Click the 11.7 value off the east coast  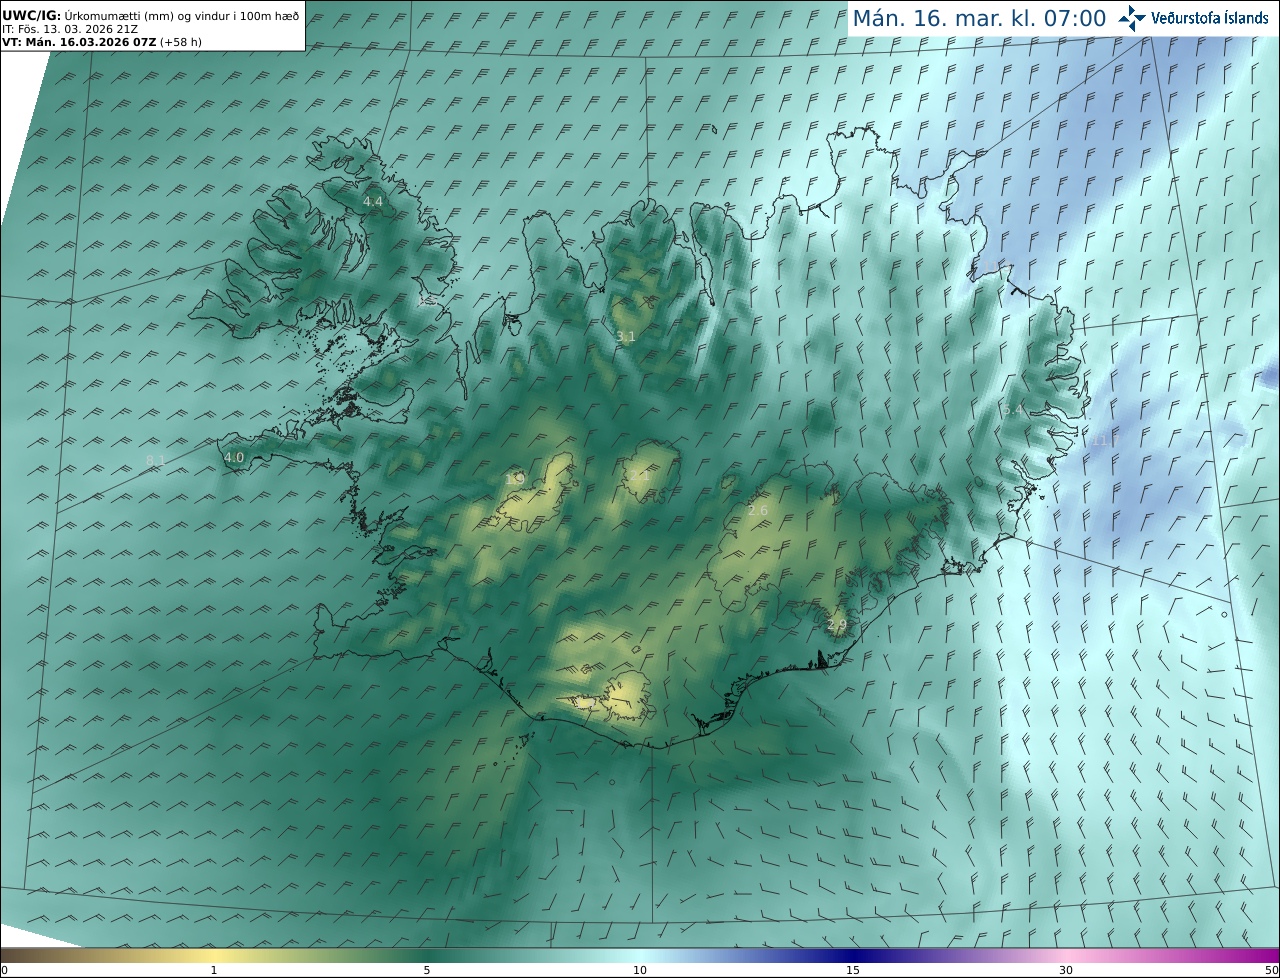(x=1105, y=440)
